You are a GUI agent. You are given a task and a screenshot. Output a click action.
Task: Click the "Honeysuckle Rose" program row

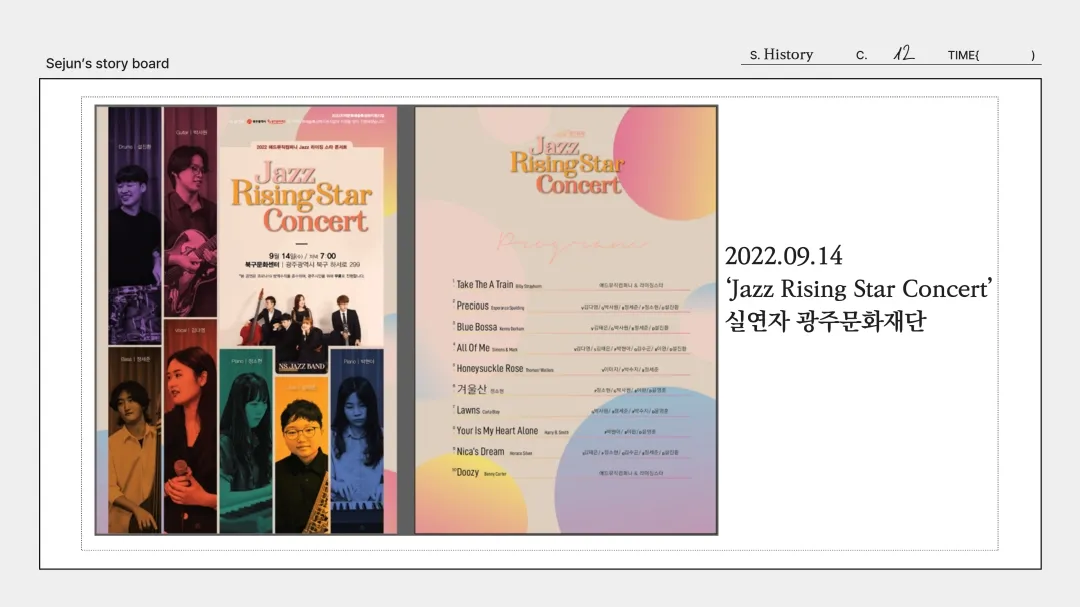(572, 369)
